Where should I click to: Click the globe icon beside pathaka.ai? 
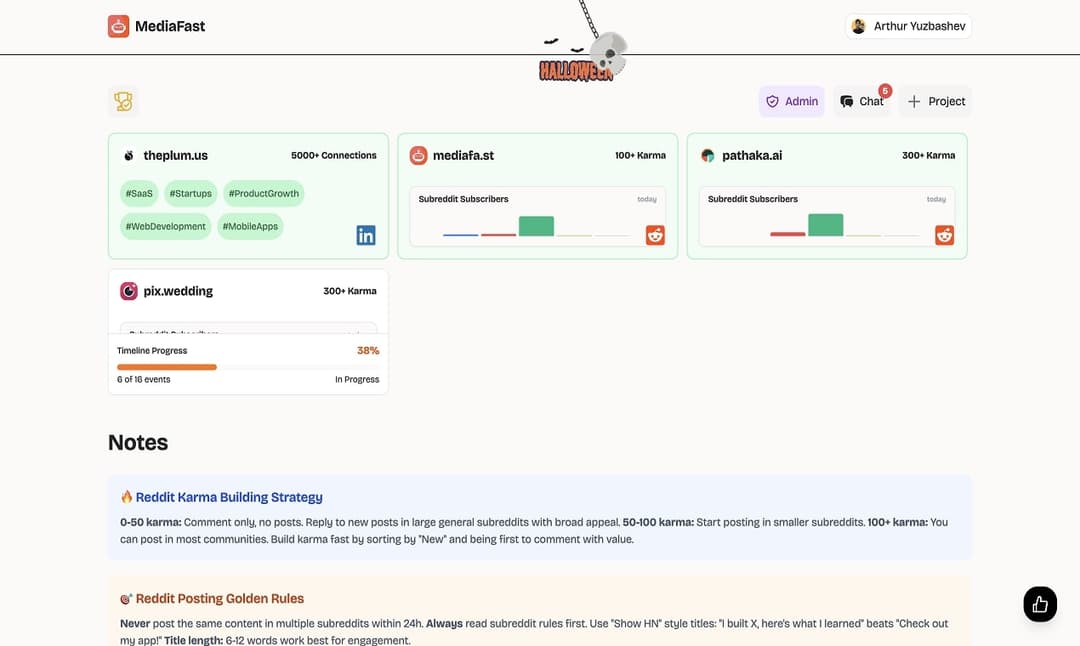tap(707, 155)
